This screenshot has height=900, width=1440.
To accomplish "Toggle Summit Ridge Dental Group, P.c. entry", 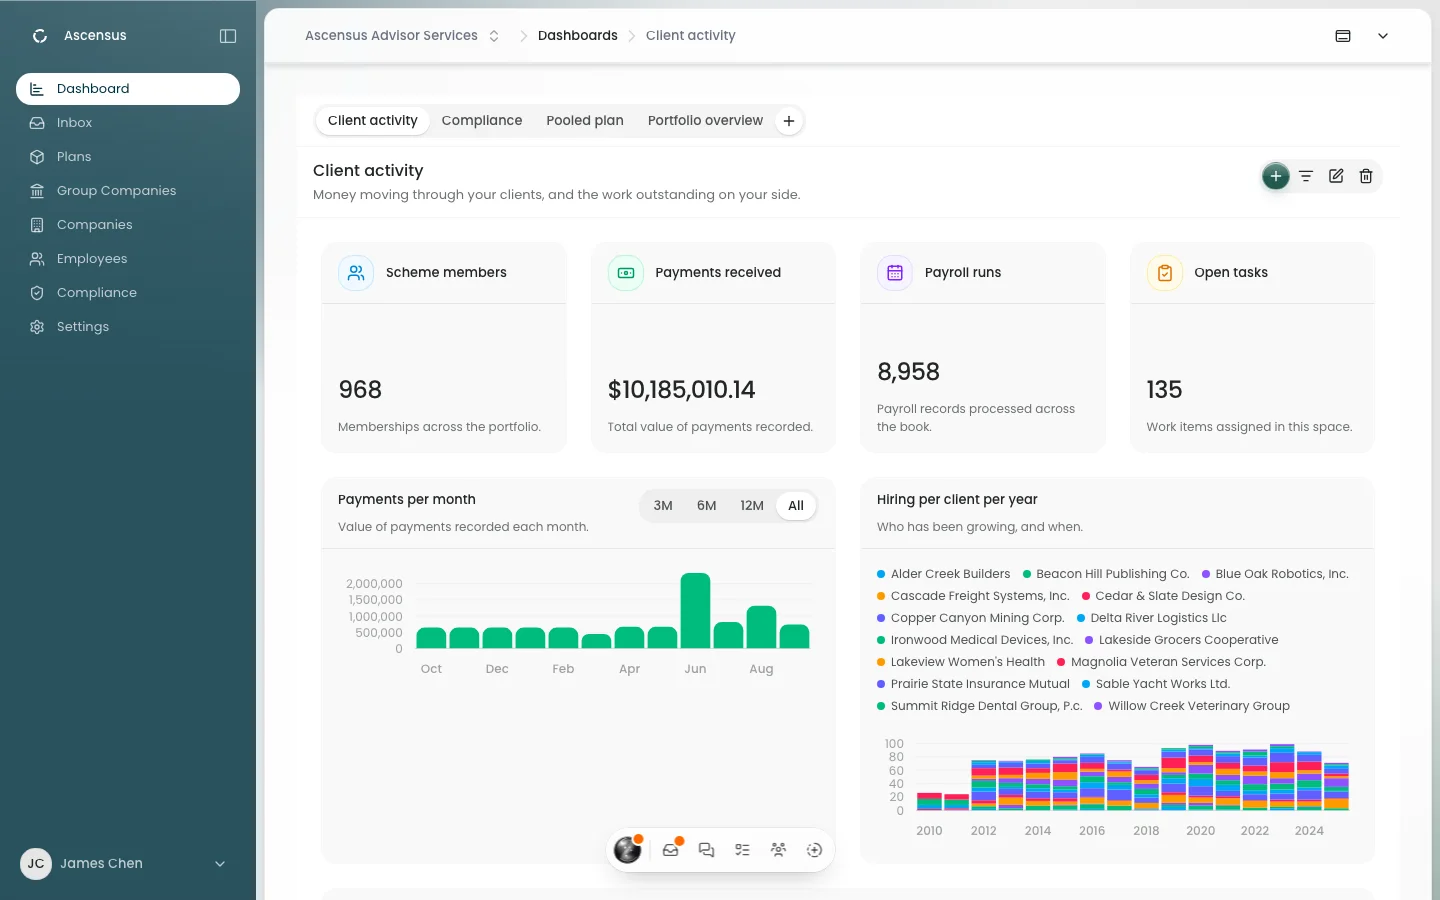I will [979, 706].
